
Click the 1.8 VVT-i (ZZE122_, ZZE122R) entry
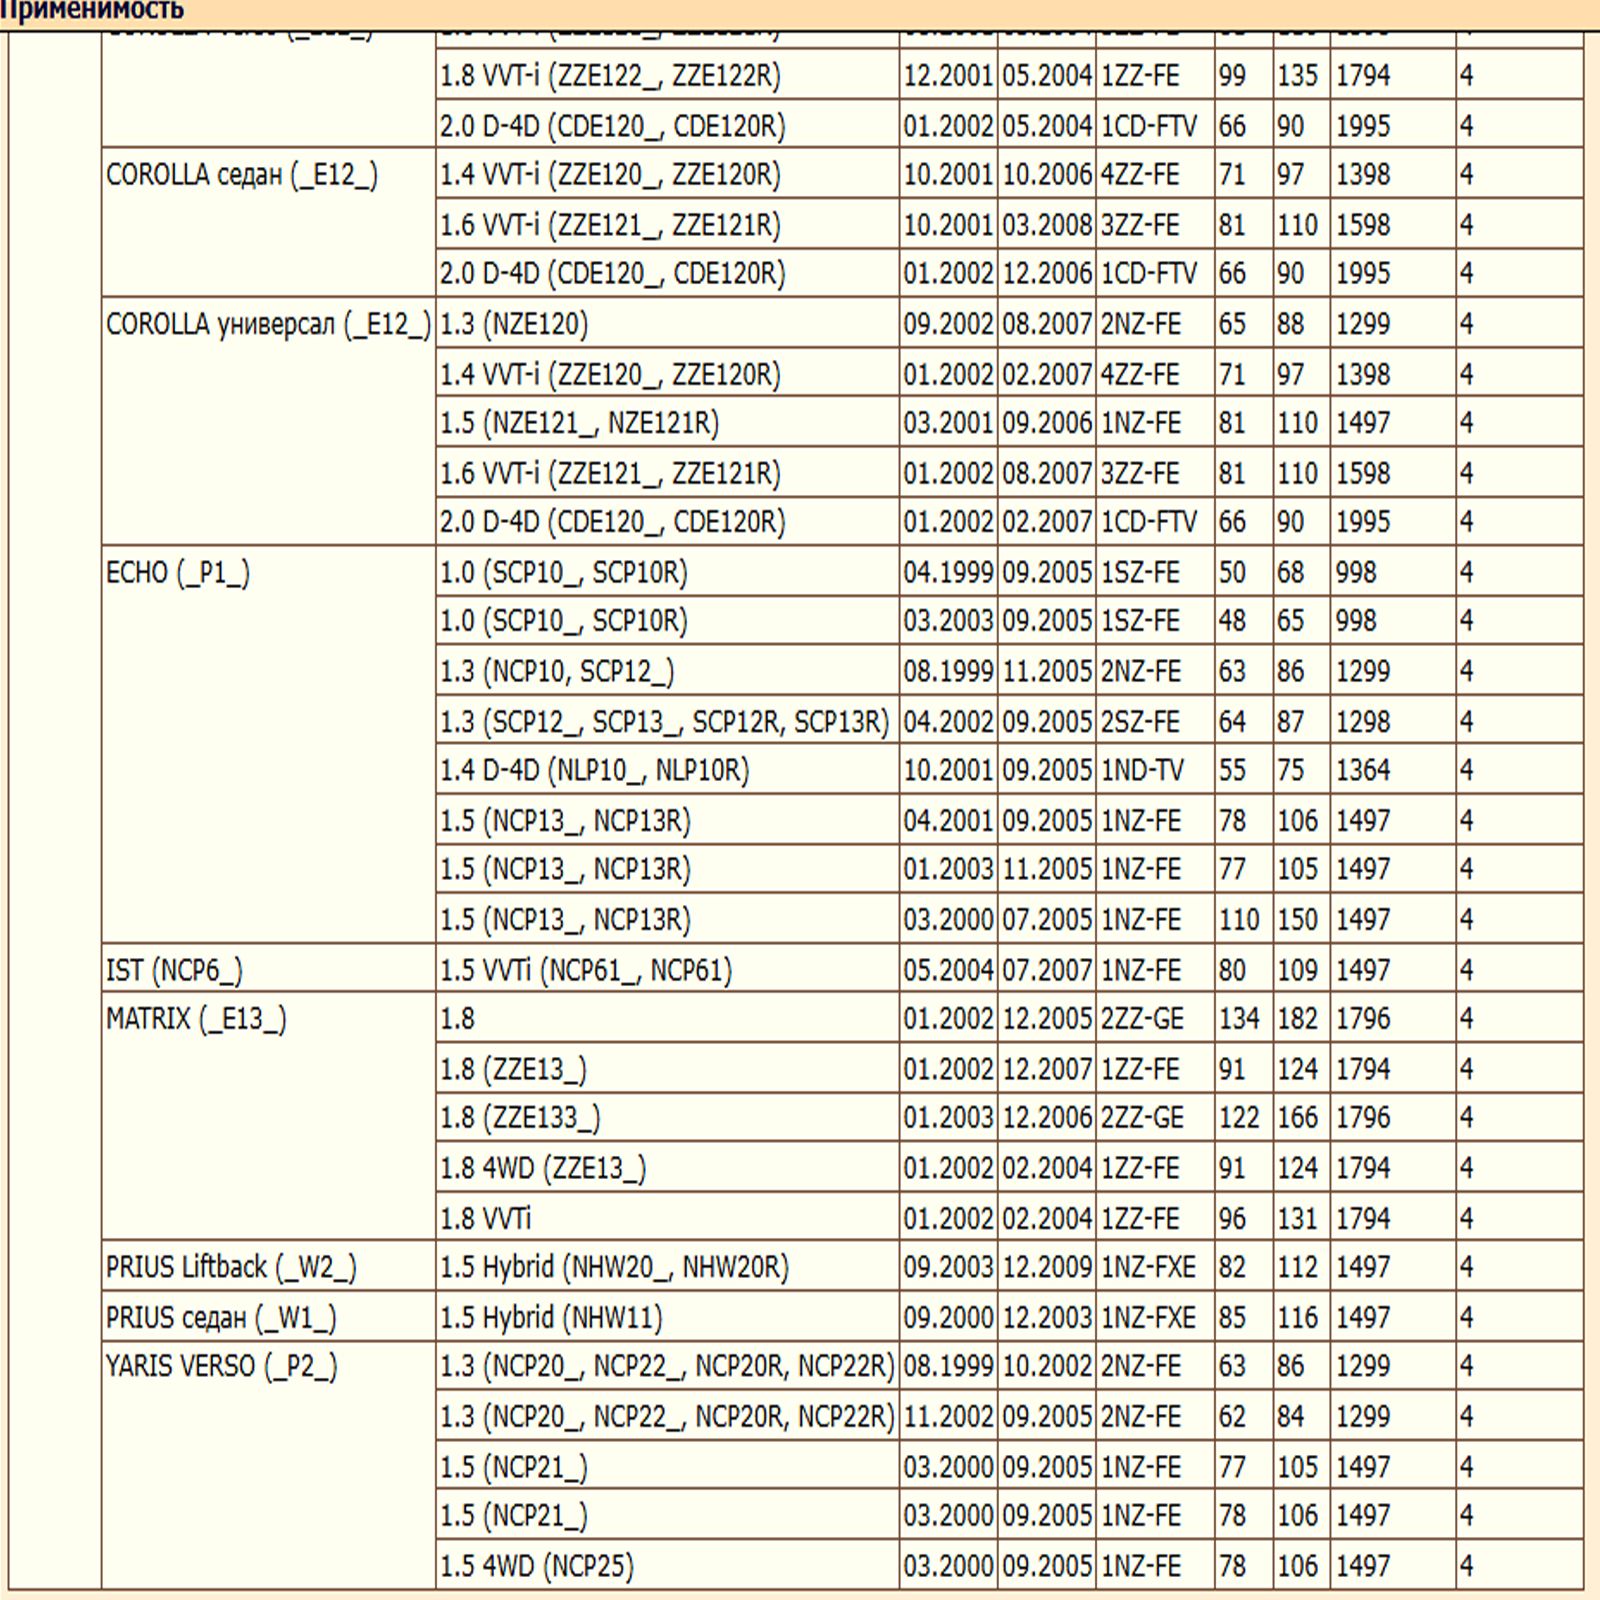610,76
